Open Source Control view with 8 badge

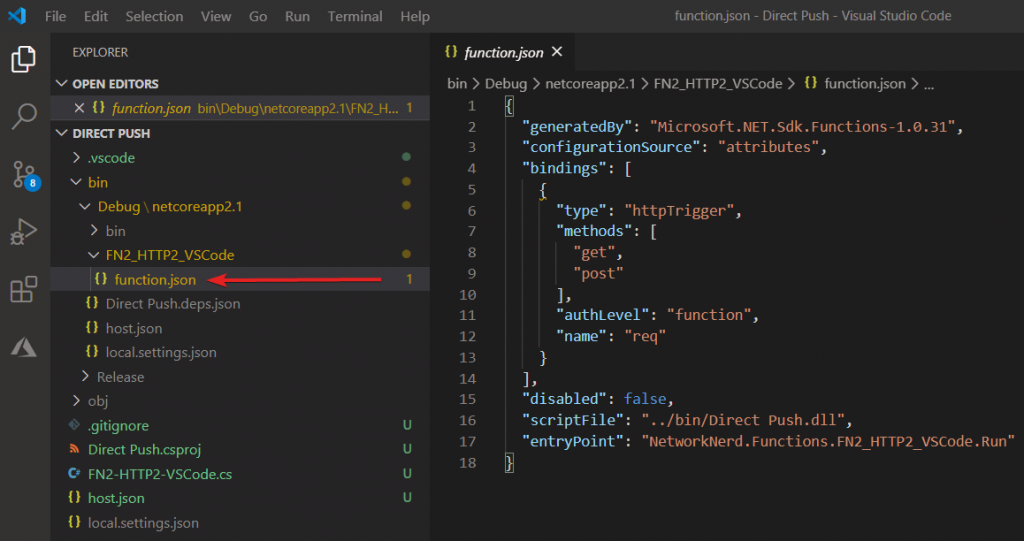pos(25,175)
